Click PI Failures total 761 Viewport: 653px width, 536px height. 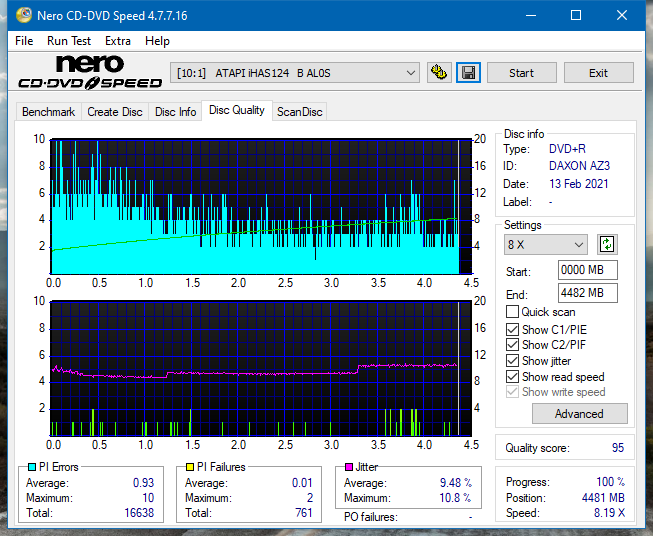(304, 513)
